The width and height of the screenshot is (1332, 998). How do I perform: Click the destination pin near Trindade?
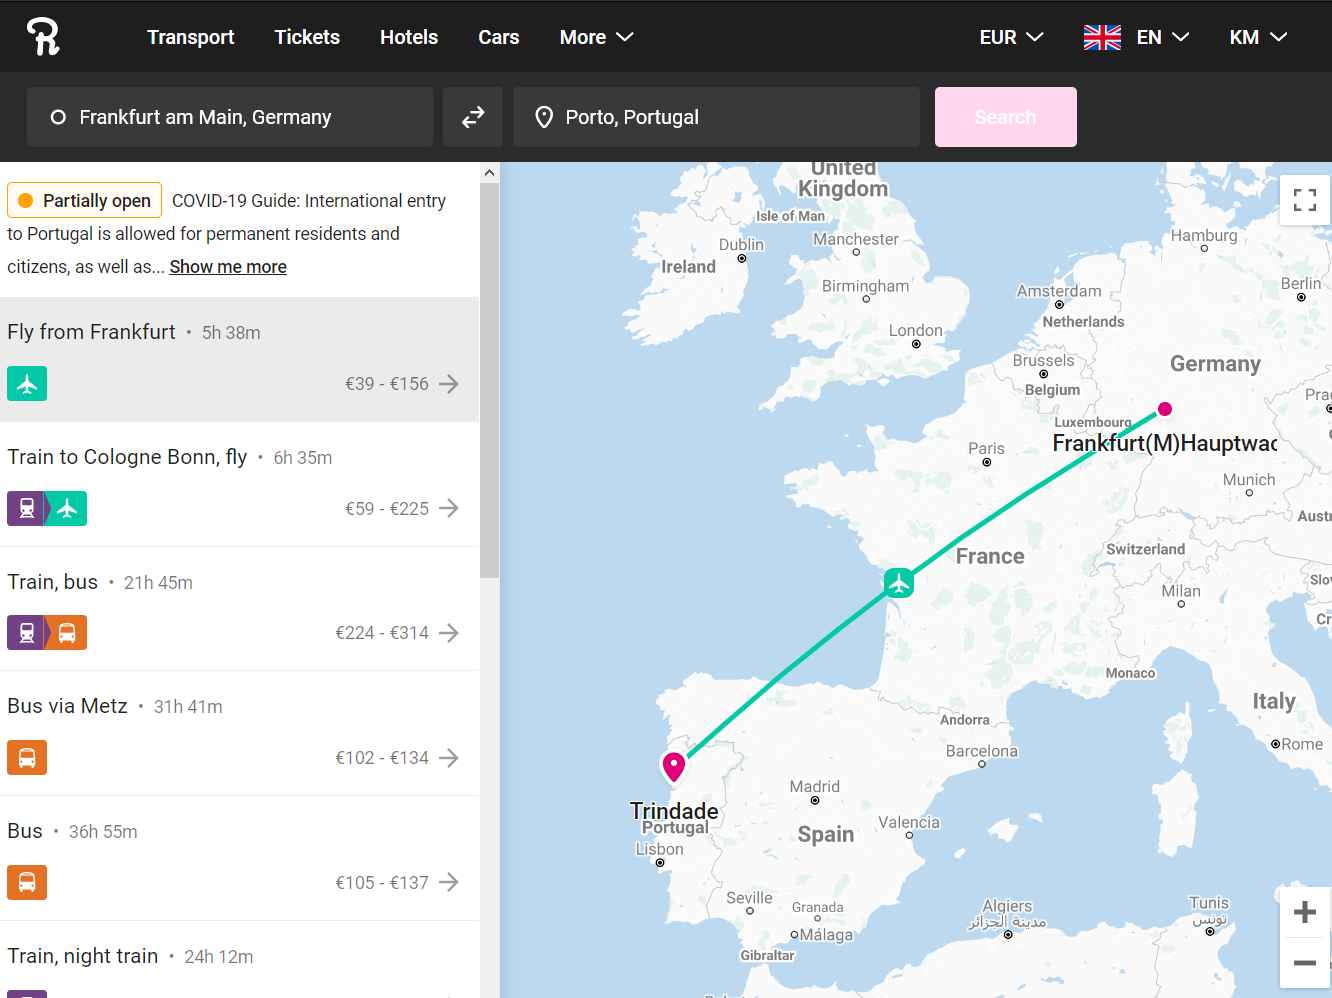[673, 766]
